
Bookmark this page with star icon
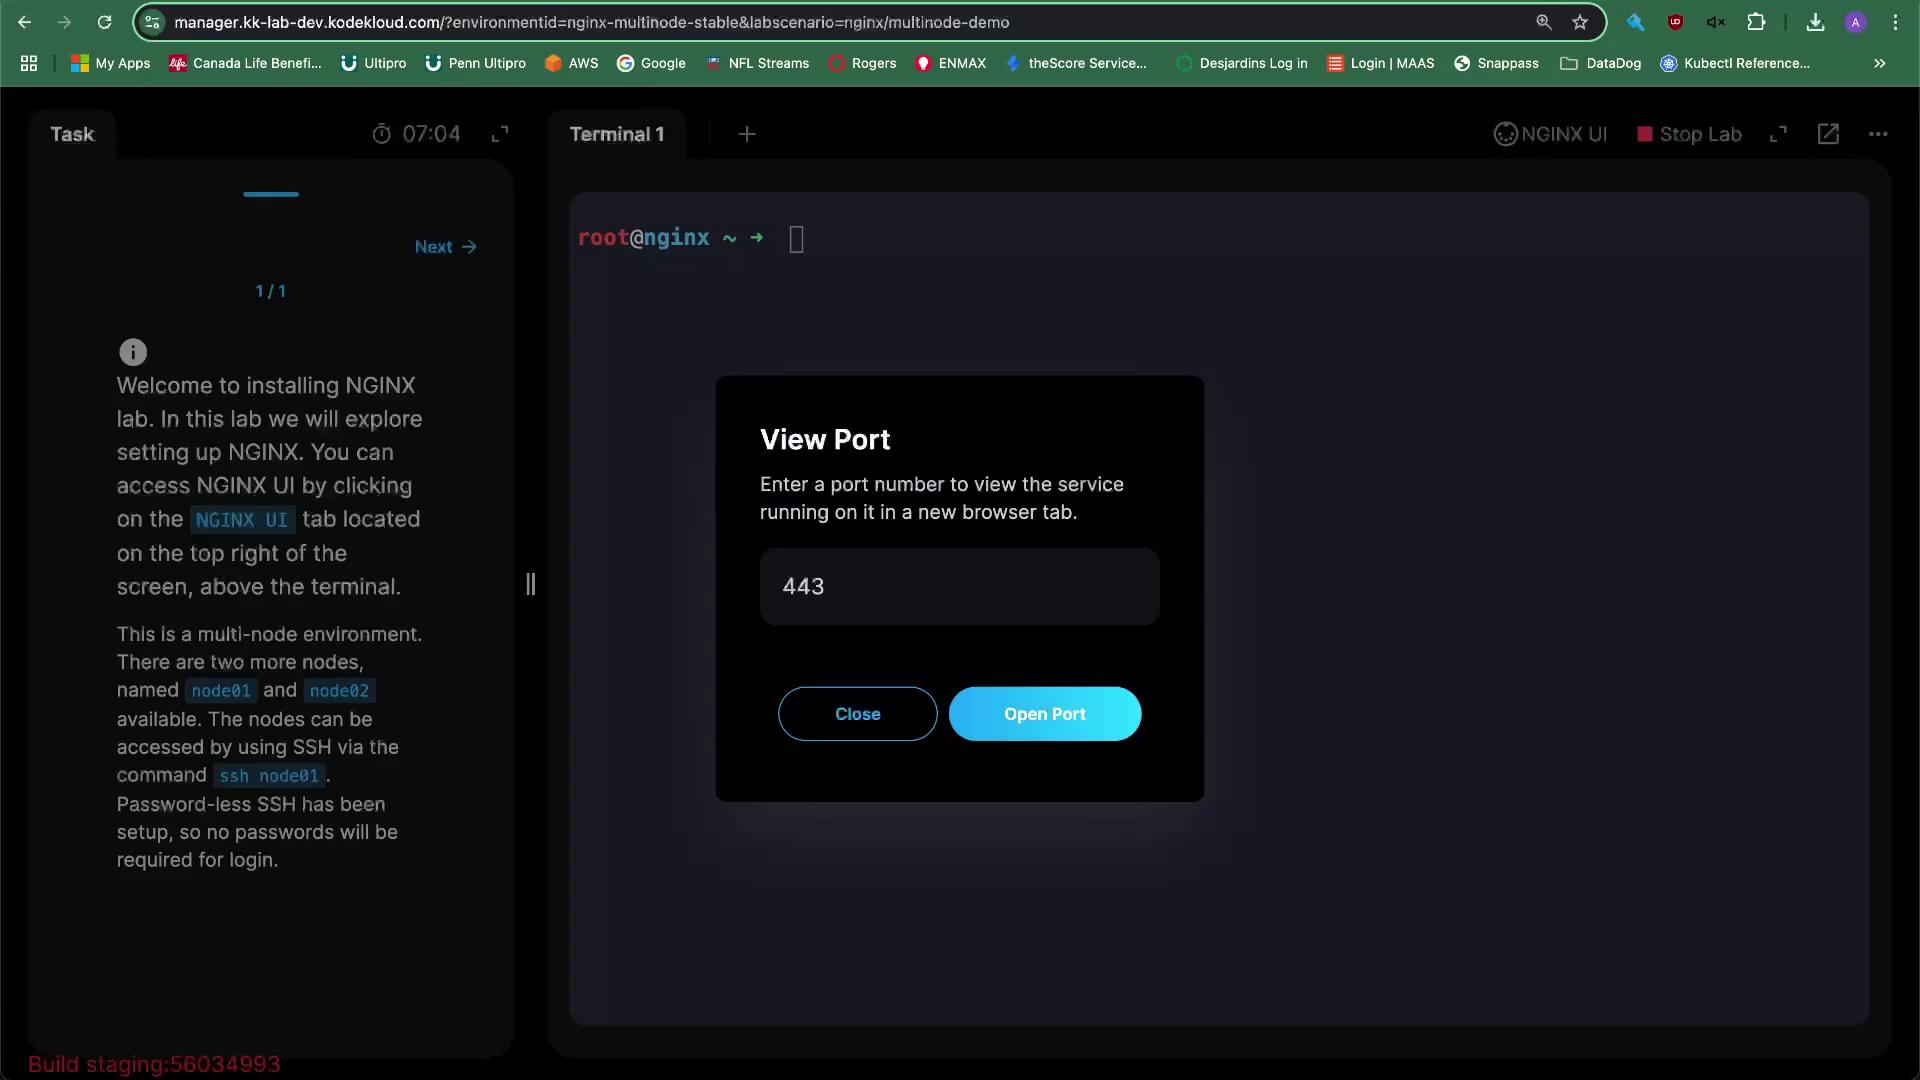pos(1580,22)
